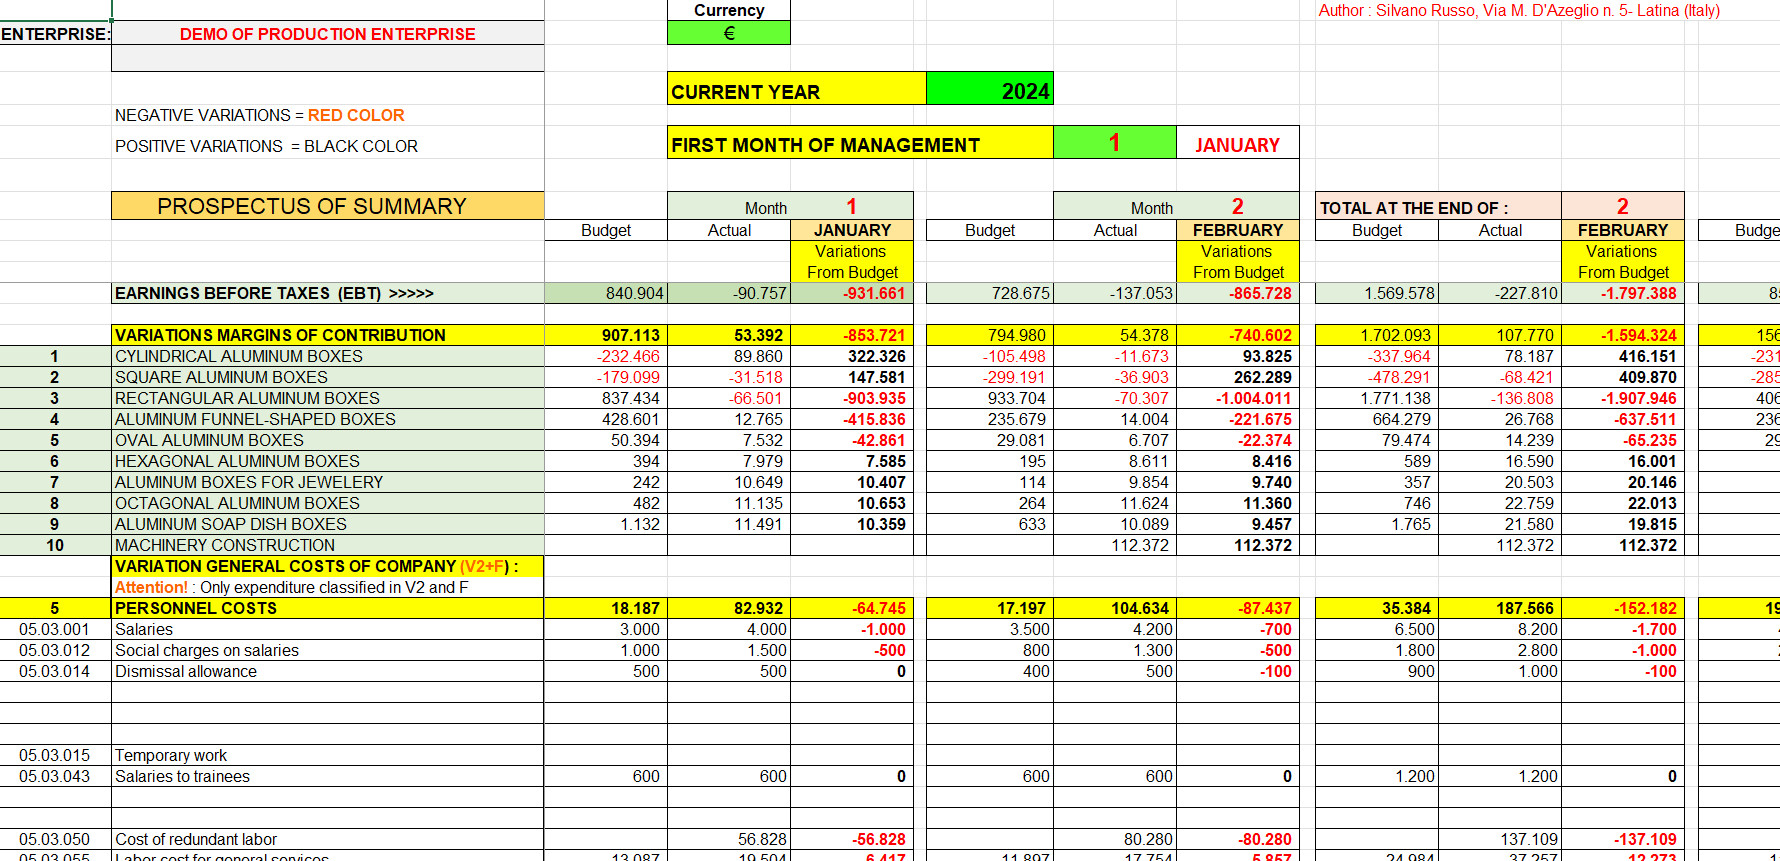
Task: Click total cylindrical boxes variation 416.151
Action: point(1623,356)
